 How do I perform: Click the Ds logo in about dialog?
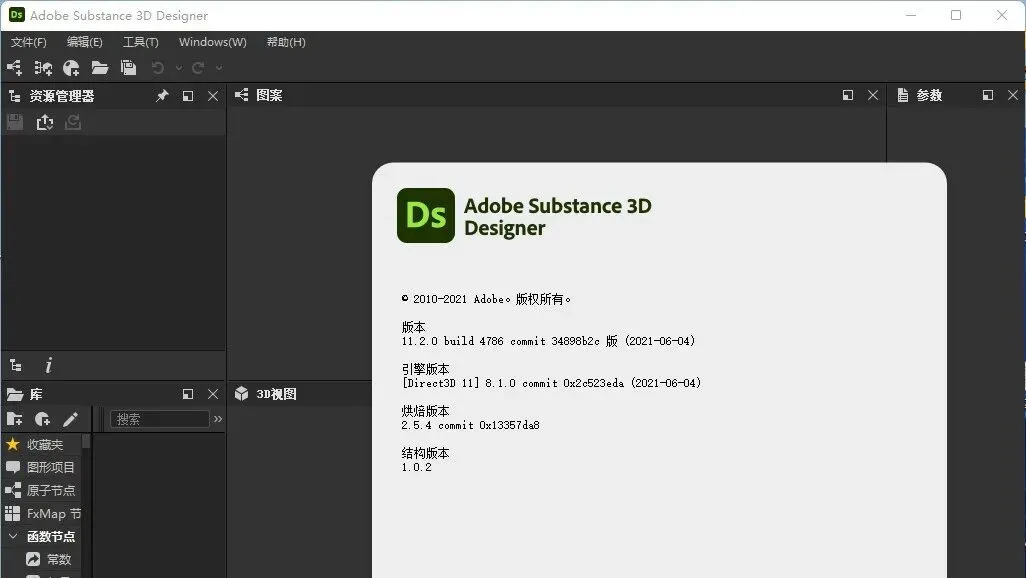426,215
